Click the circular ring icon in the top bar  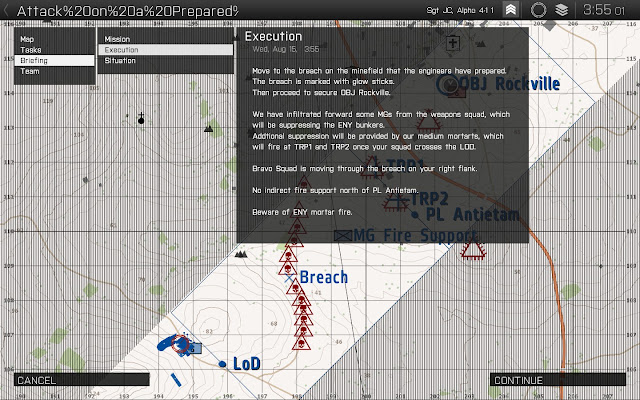[538, 10]
